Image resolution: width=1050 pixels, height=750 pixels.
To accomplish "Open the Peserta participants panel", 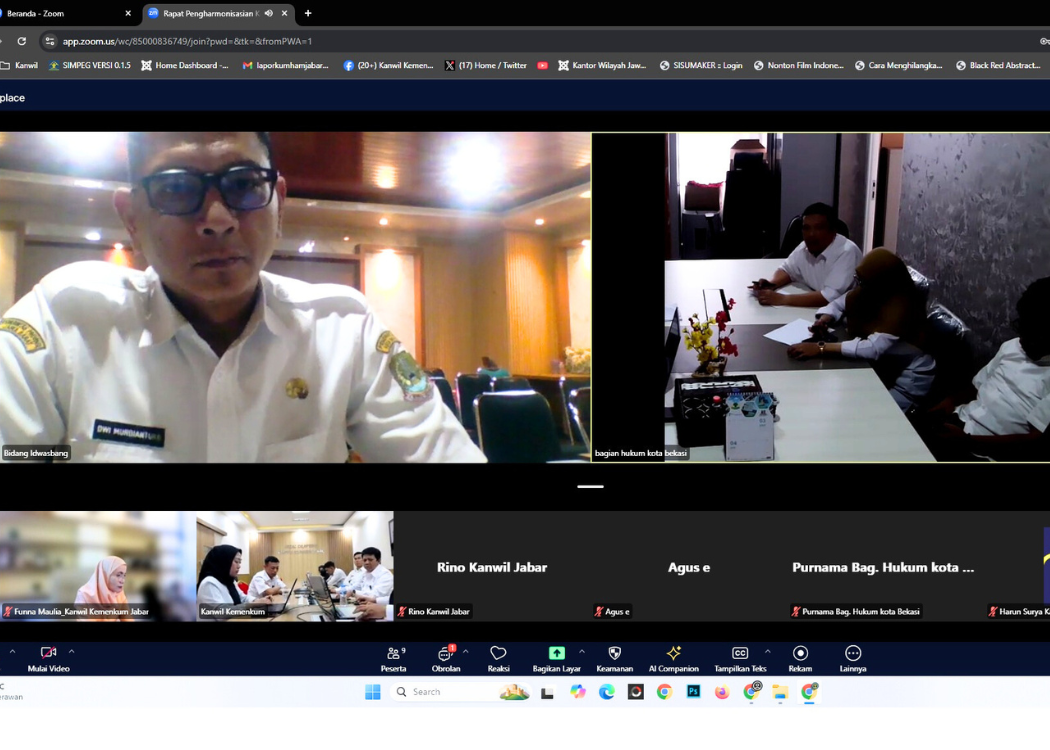I will [x=394, y=658].
